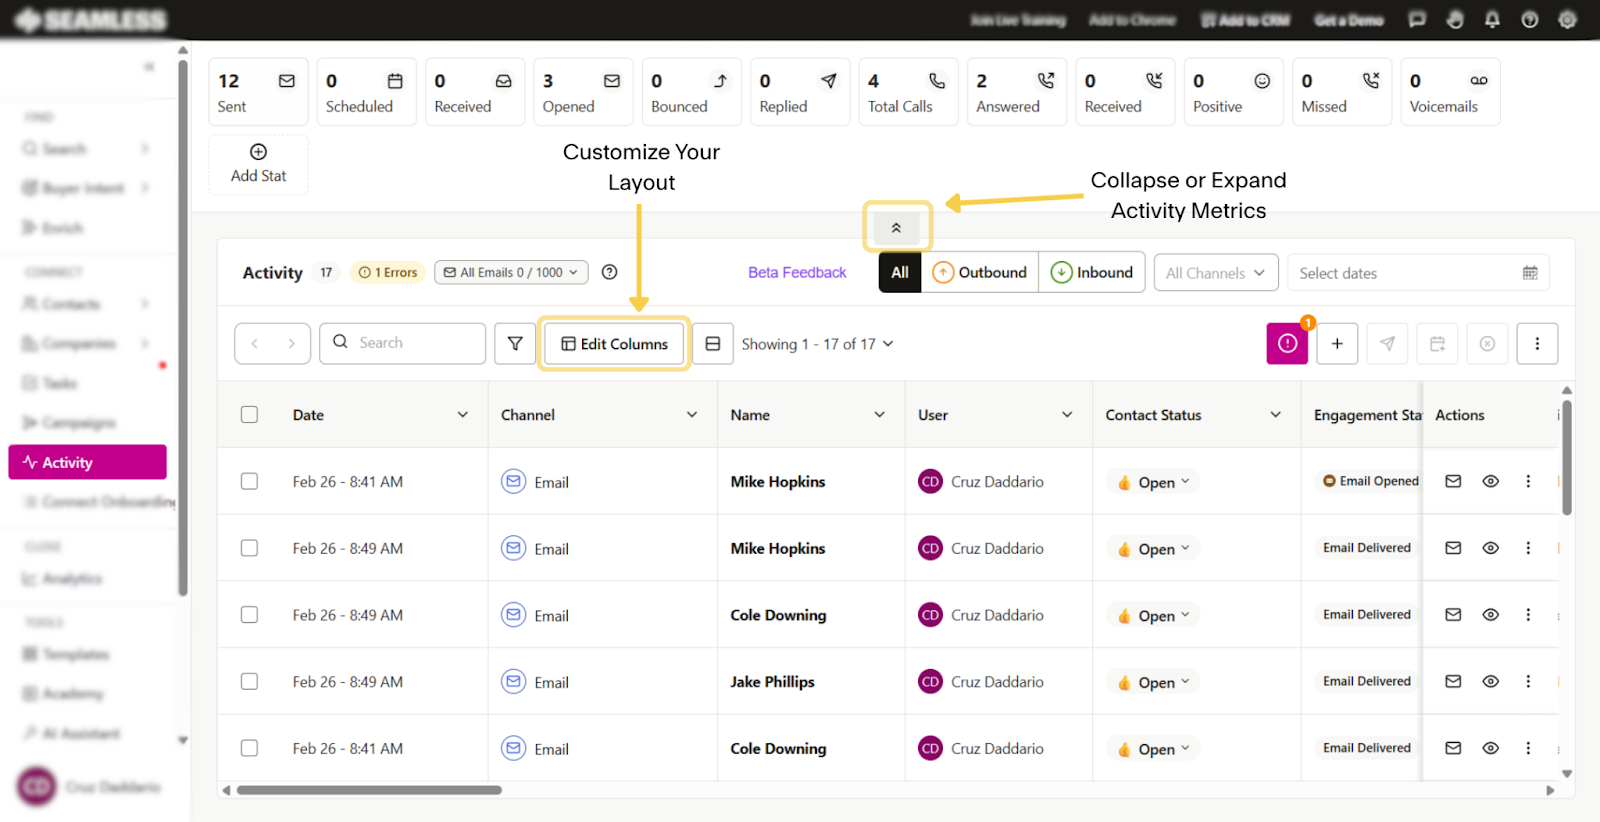1600x822 pixels.
Task: Open the Date column header dropdown
Action: click(463, 414)
